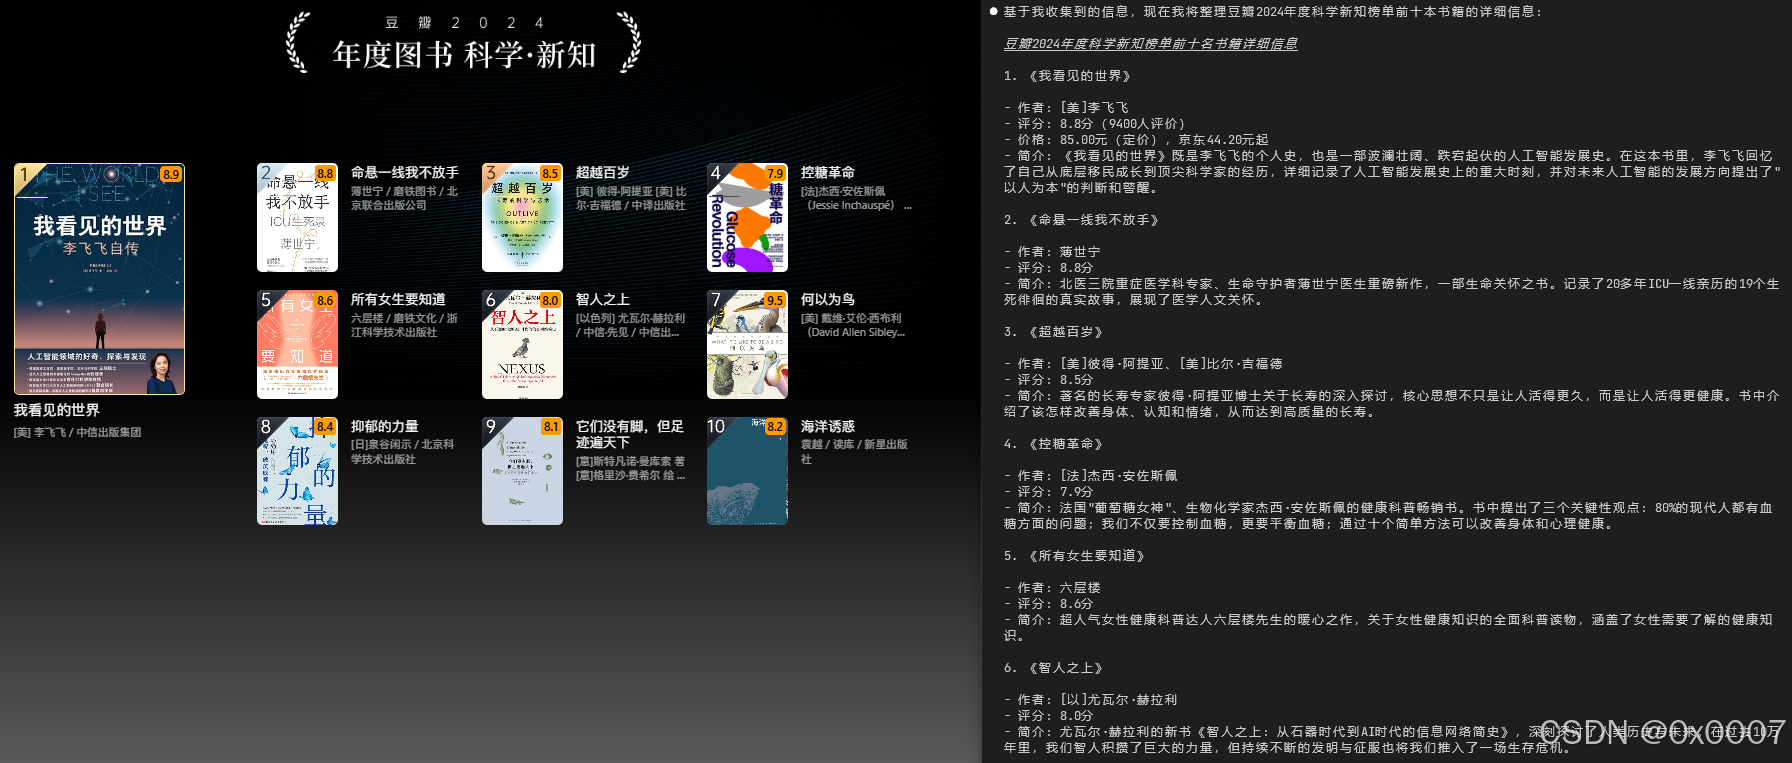Click the 何以为鸟 bird book cover
Screen dimensions: 1792x763
click(x=747, y=345)
